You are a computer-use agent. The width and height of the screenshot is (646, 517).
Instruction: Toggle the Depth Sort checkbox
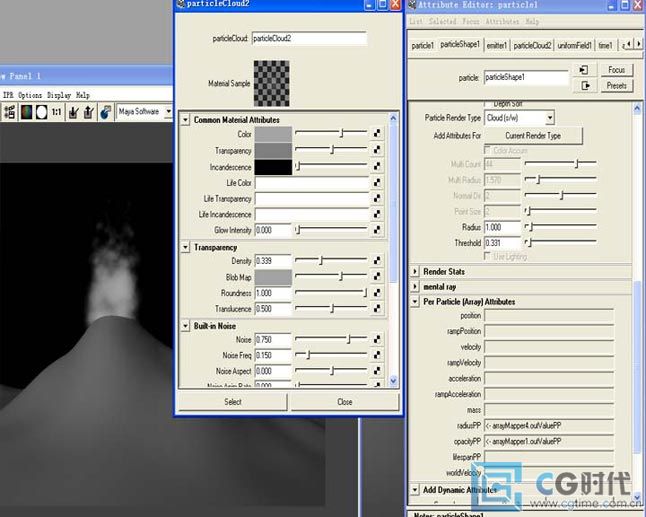coord(487,103)
